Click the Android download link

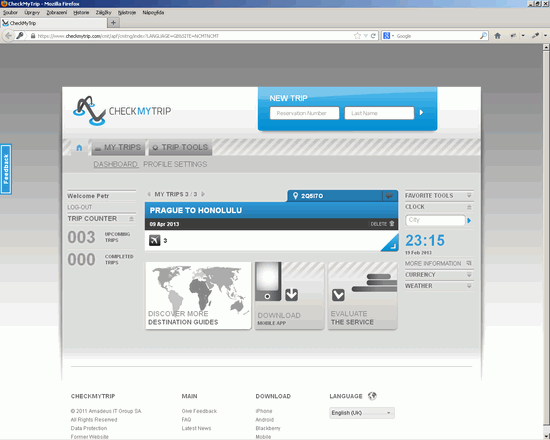pos(264,419)
